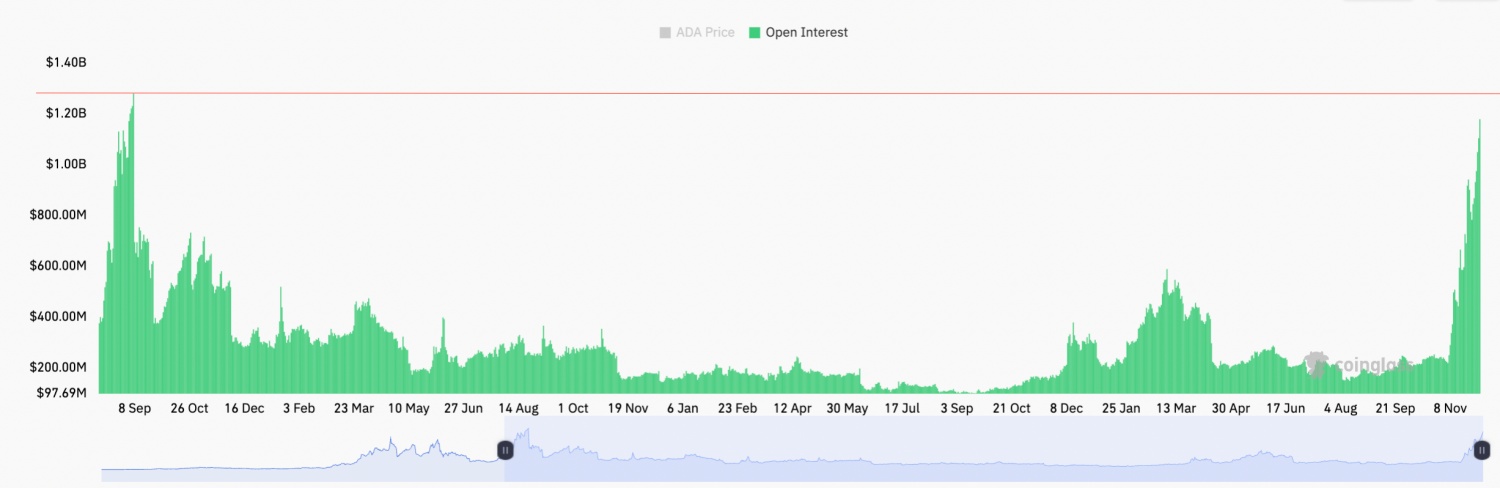Click the $1.40B y-axis label
The image size is (1500, 488).
pos(66,62)
